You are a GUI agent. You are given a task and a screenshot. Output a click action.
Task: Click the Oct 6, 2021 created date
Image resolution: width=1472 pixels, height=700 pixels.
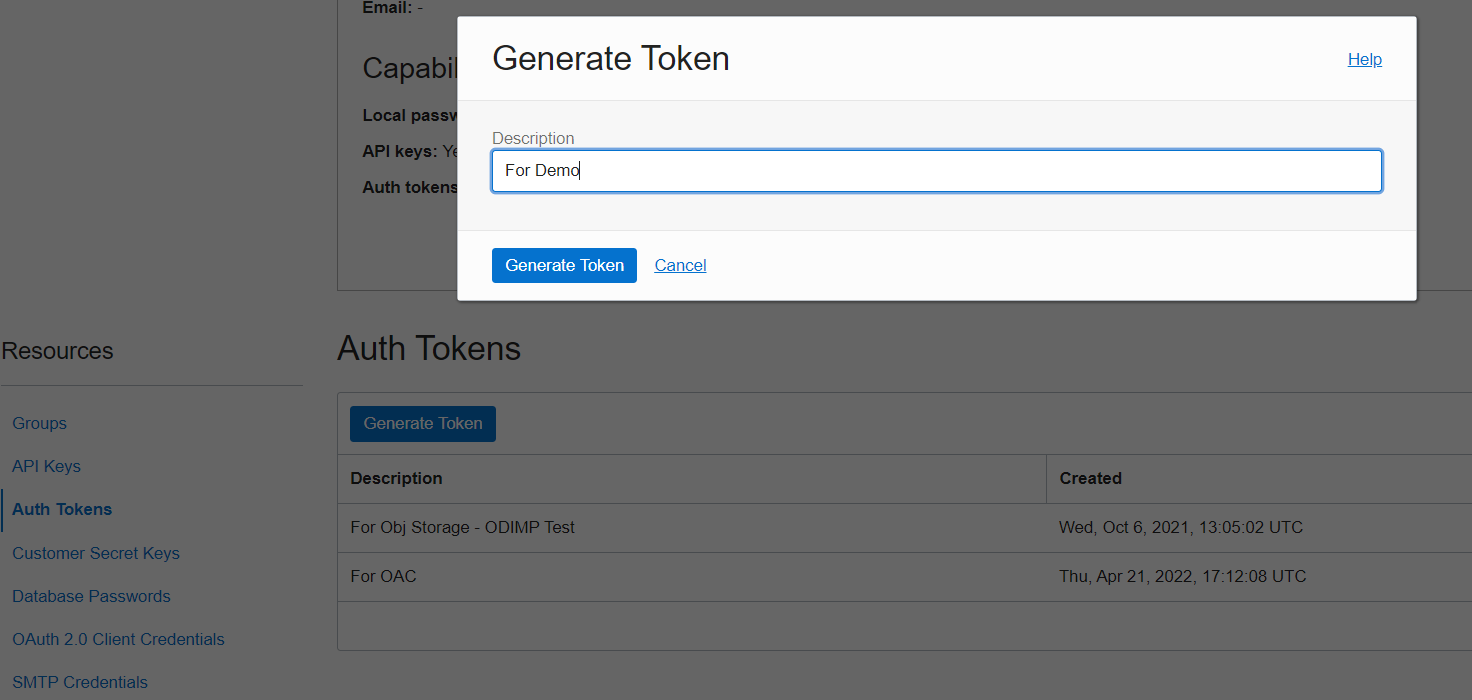1180,527
